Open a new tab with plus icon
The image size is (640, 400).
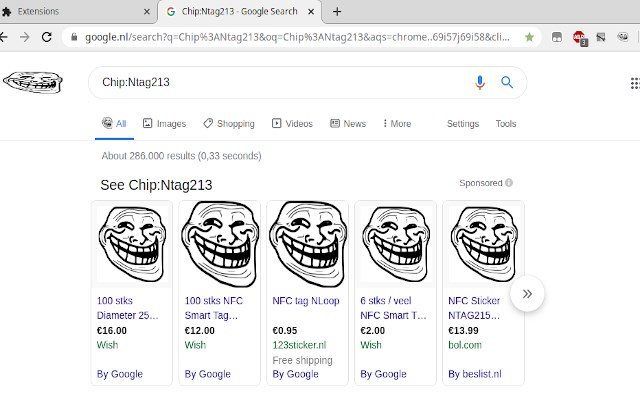(x=337, y=12)
